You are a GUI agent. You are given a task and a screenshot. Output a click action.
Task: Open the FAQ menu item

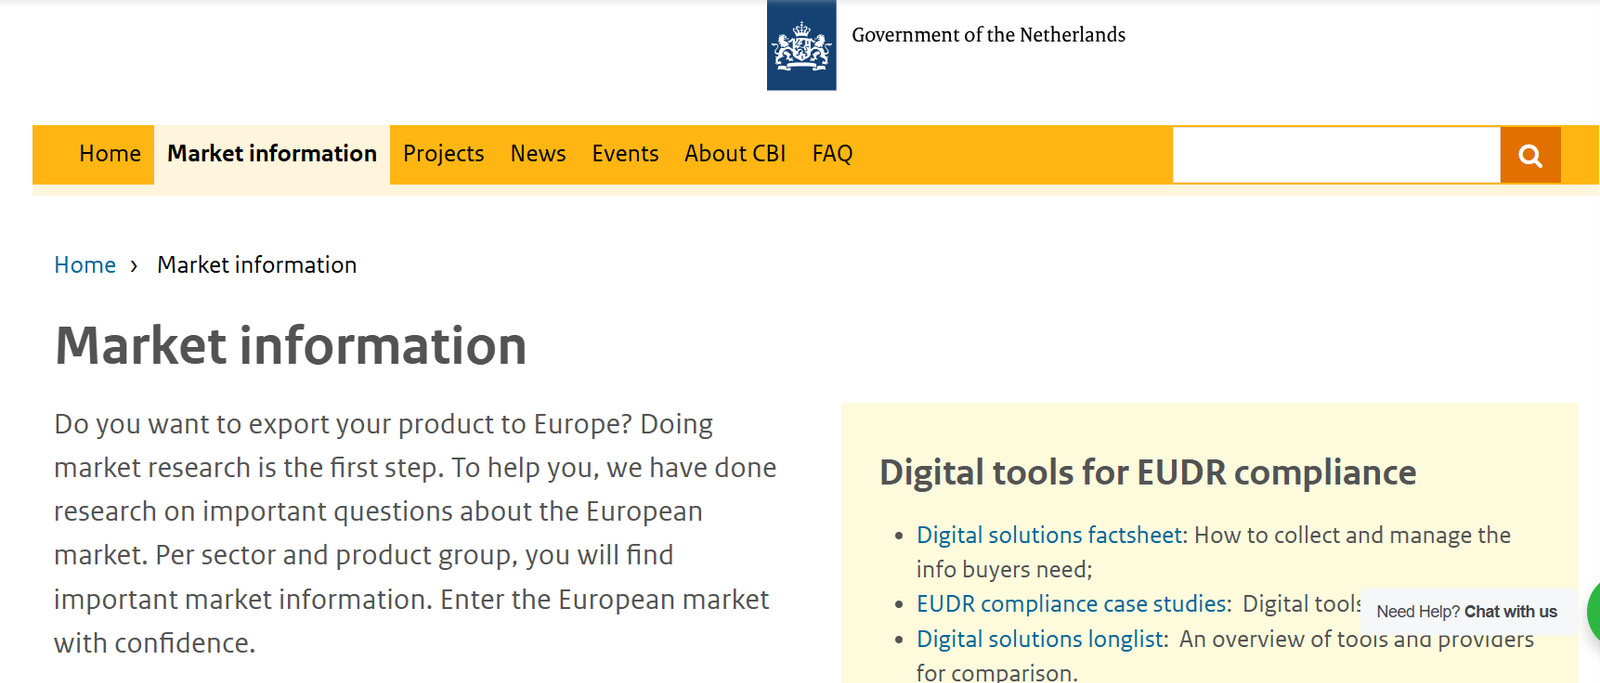832,154
